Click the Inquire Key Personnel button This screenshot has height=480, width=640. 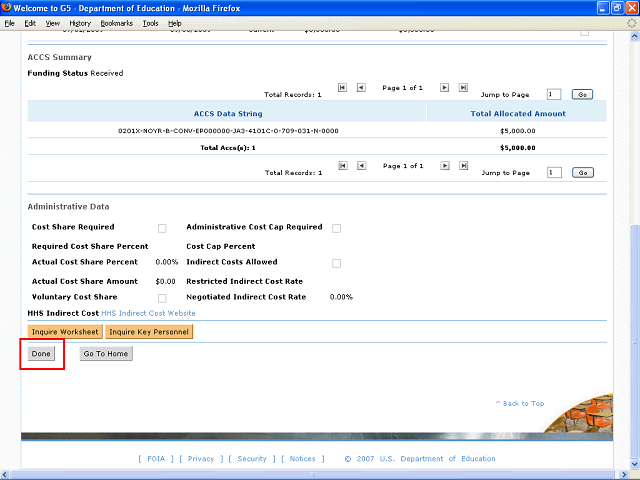(x=149, y=332)
